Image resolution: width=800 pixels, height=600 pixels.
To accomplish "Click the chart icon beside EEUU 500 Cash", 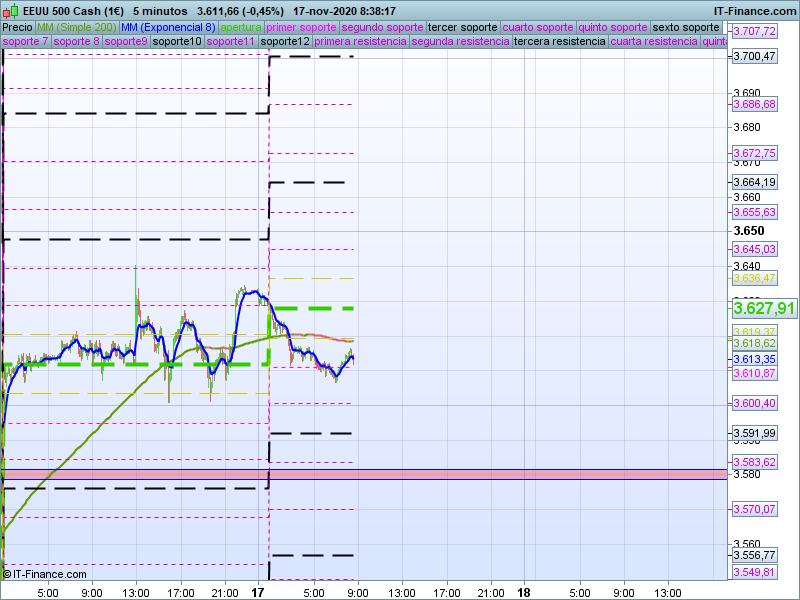I will click(8, 10).
